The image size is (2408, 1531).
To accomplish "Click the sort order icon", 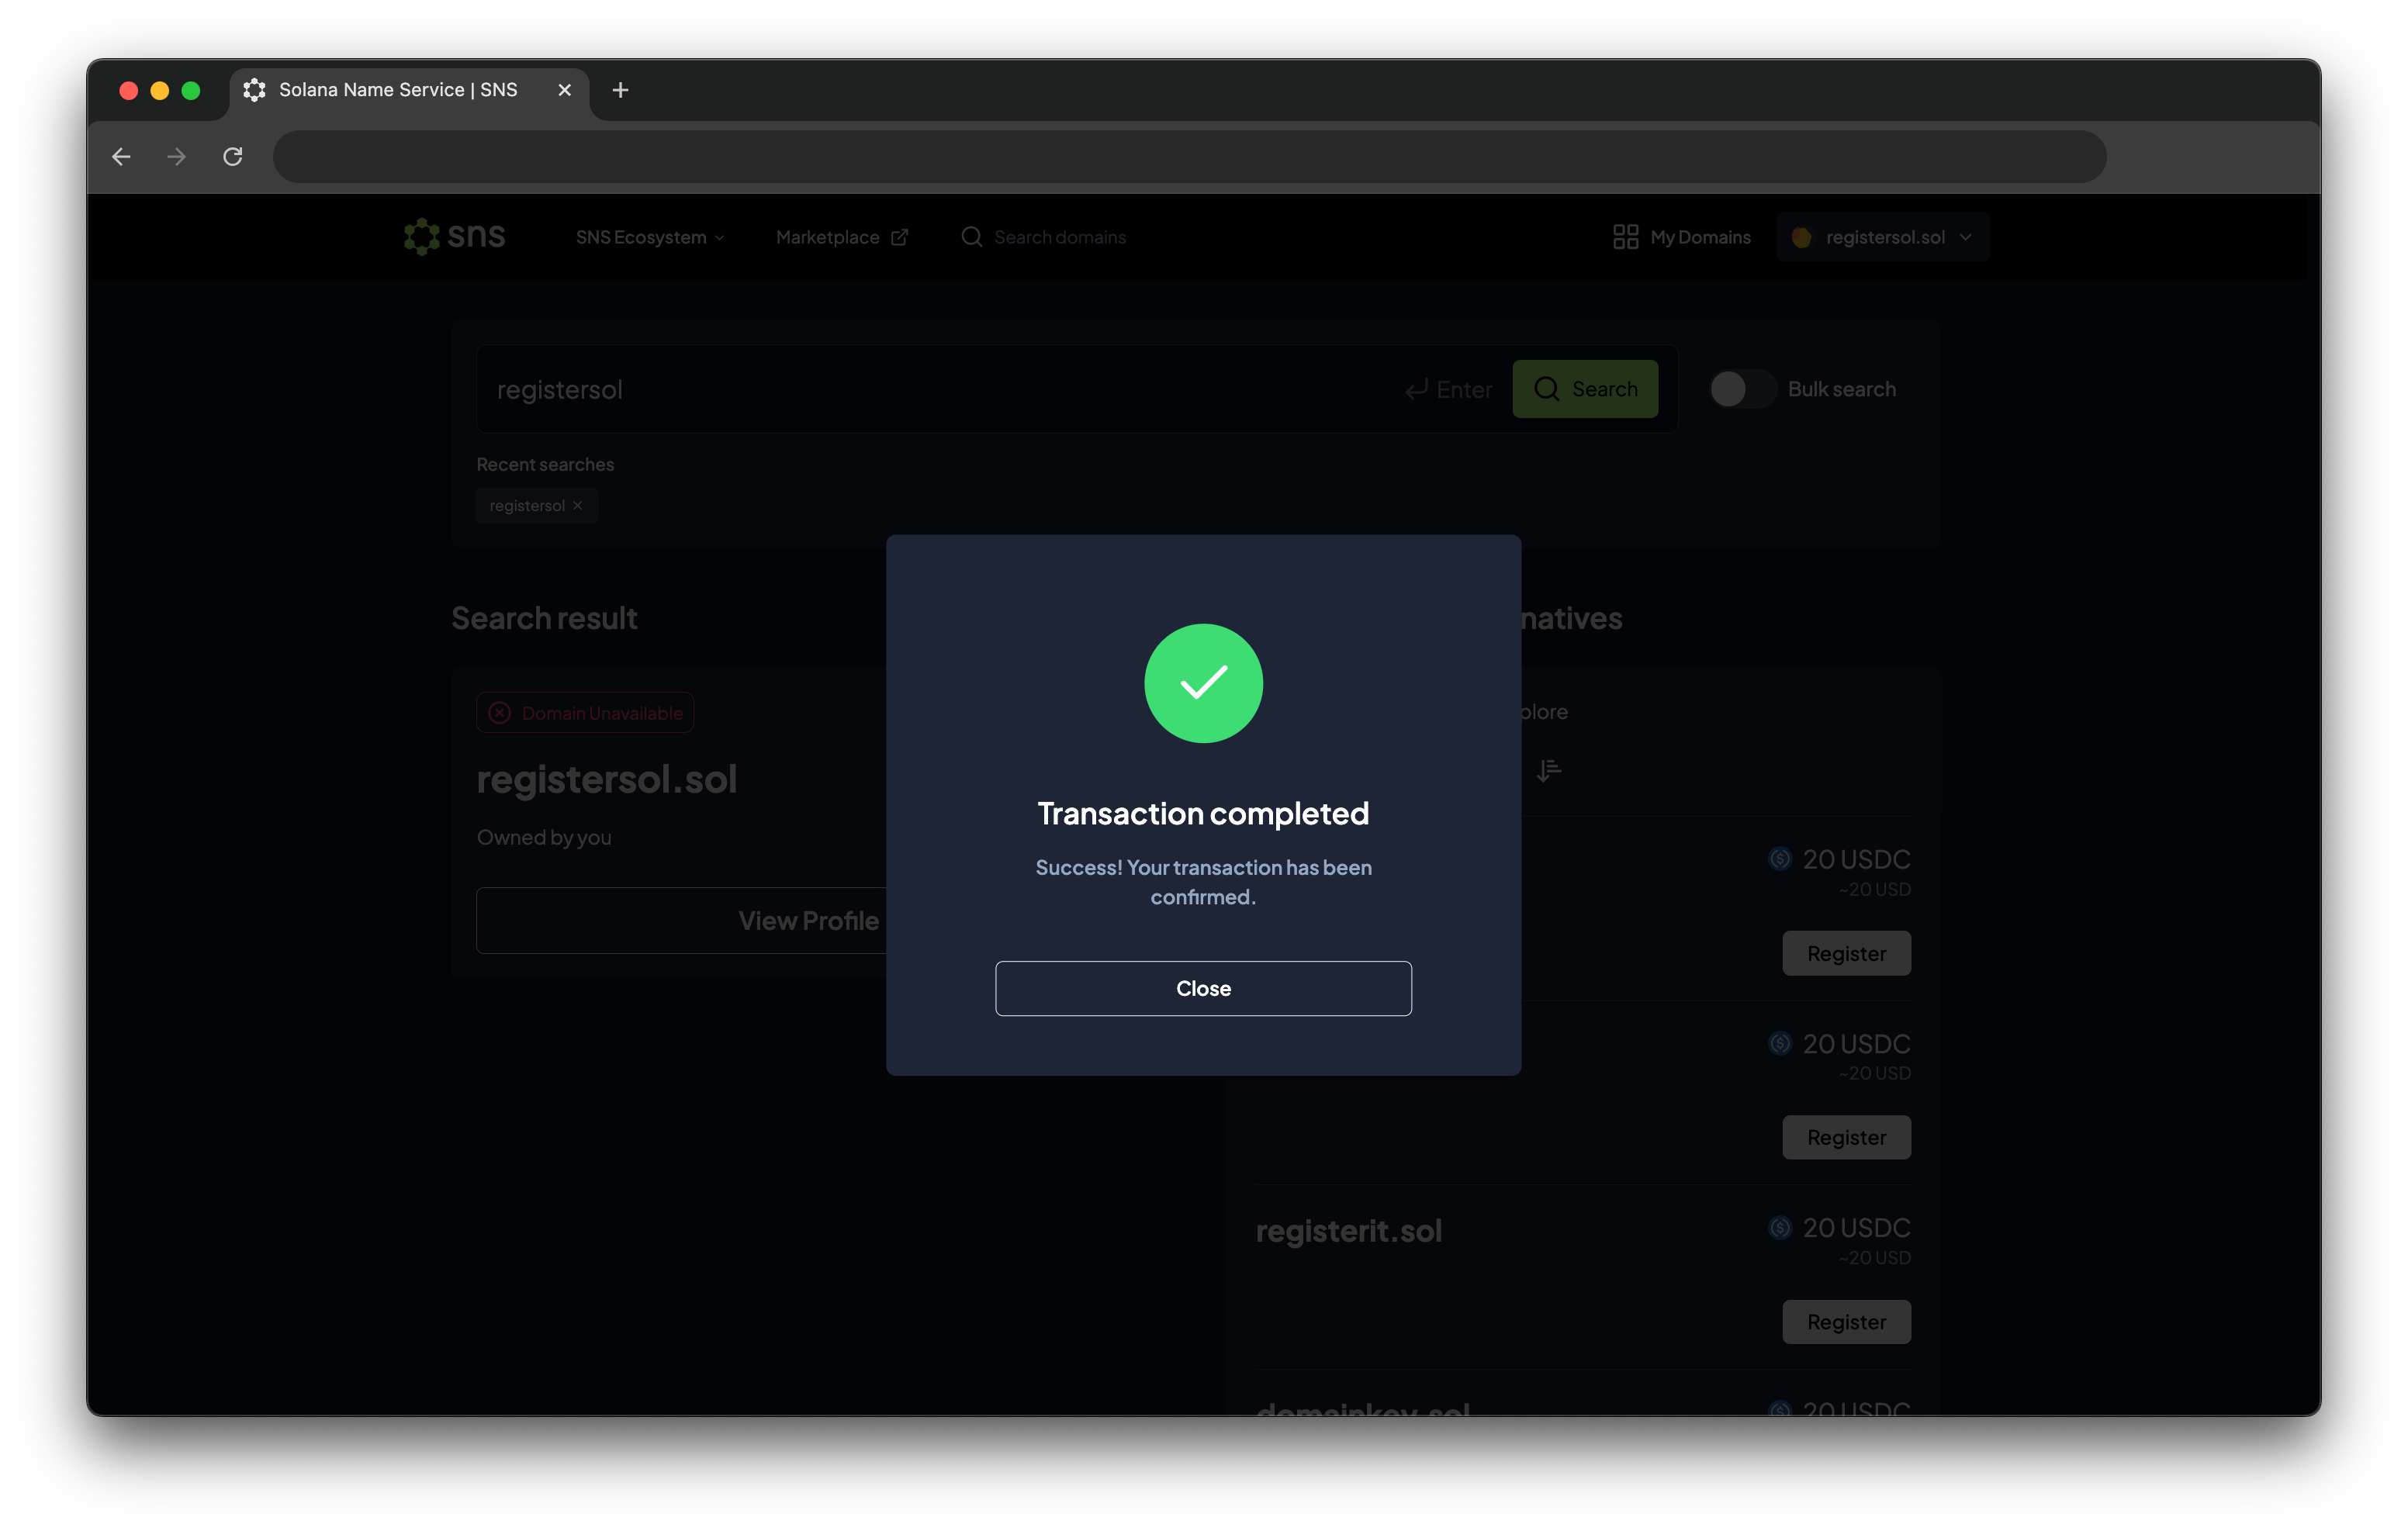I will pyautogui.click(x=1548, y=770).
